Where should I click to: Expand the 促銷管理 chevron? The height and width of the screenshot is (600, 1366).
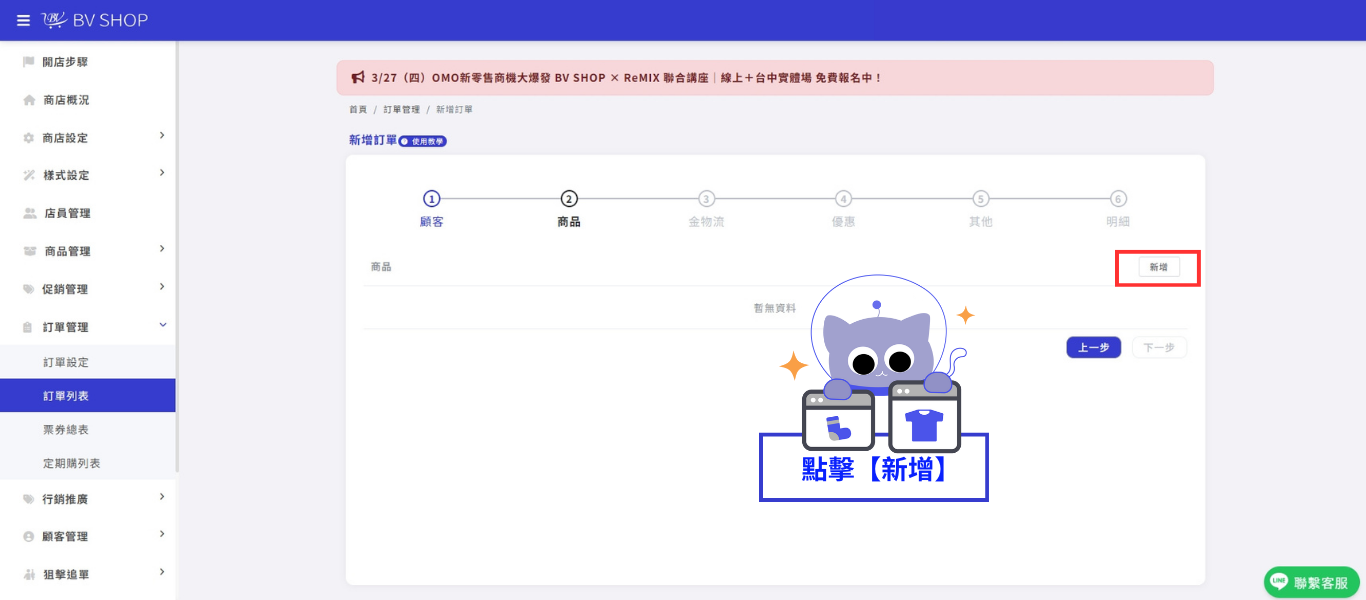(162, 287)
